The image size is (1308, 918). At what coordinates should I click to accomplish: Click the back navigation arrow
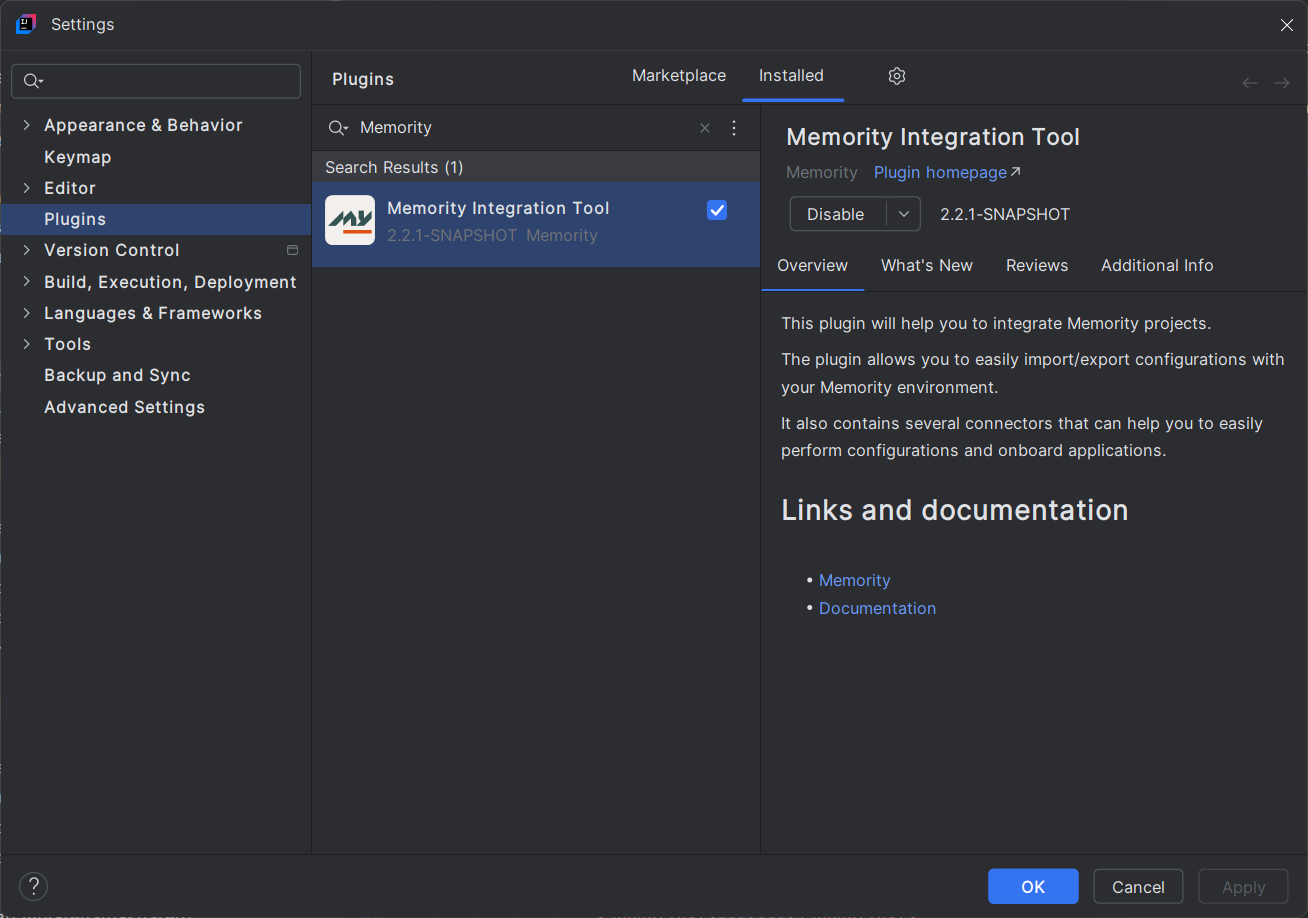[1250, 83]
